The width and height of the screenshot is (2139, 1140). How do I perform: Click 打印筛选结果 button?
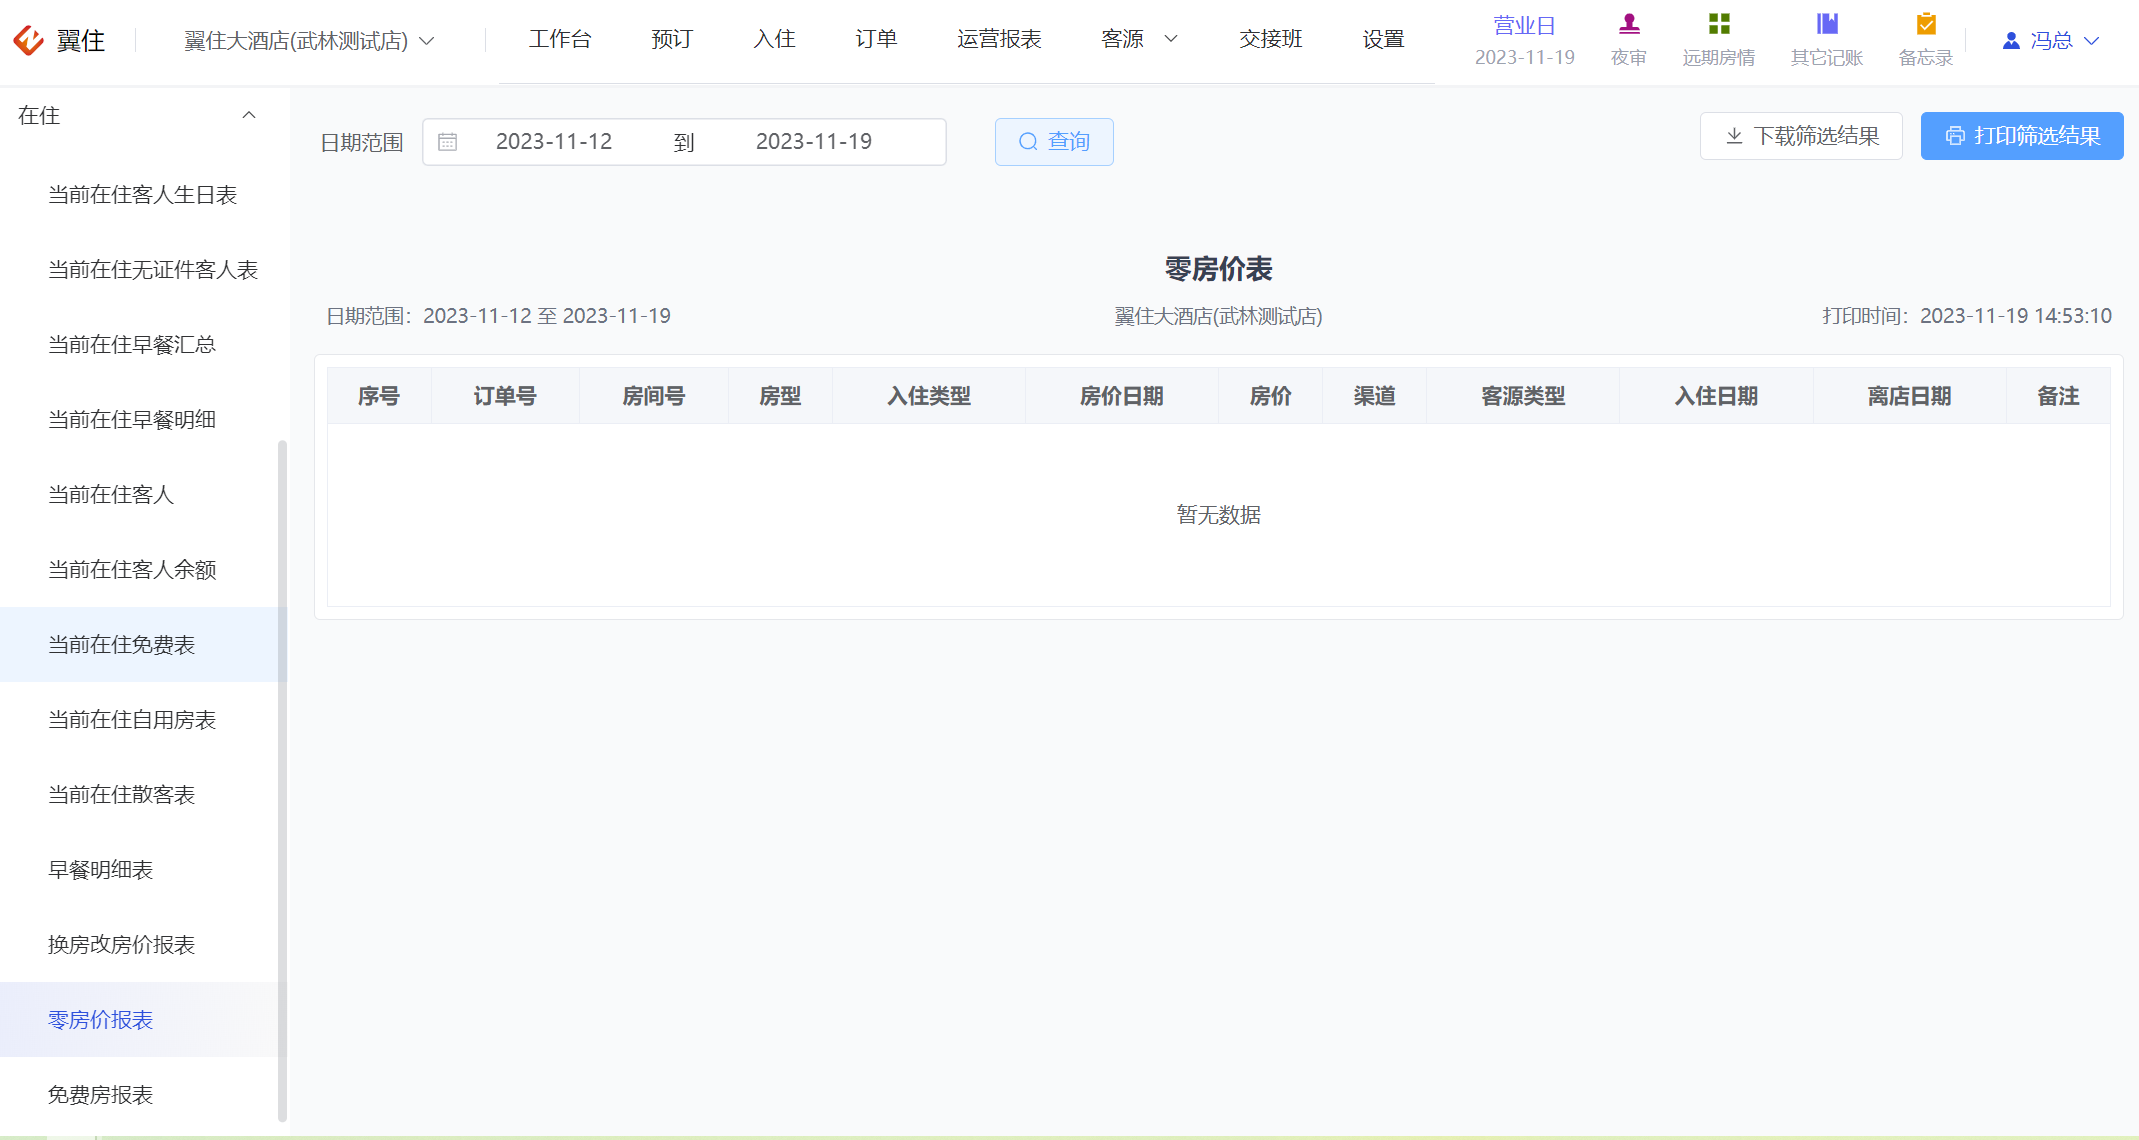click(x=2022, y=136)
